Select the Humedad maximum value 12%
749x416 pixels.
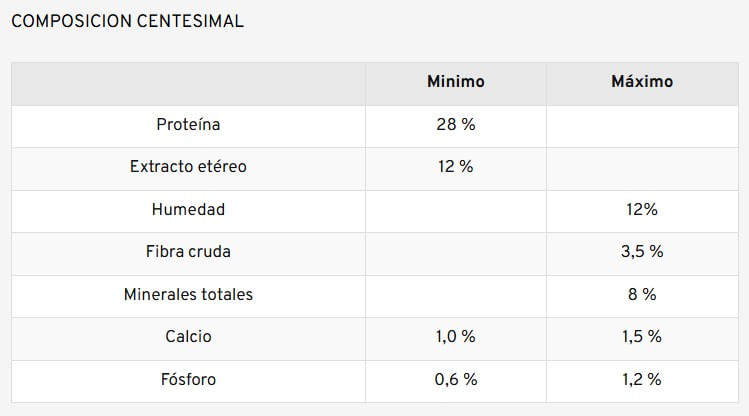(x=641, y=210)
